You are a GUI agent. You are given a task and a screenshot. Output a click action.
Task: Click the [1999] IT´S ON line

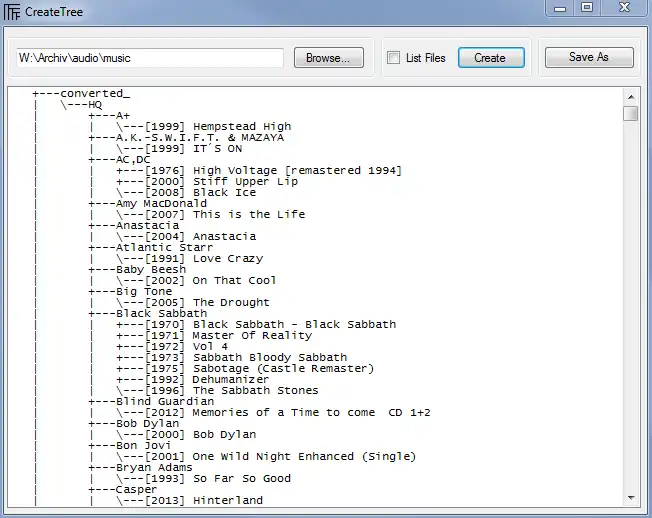179,148
